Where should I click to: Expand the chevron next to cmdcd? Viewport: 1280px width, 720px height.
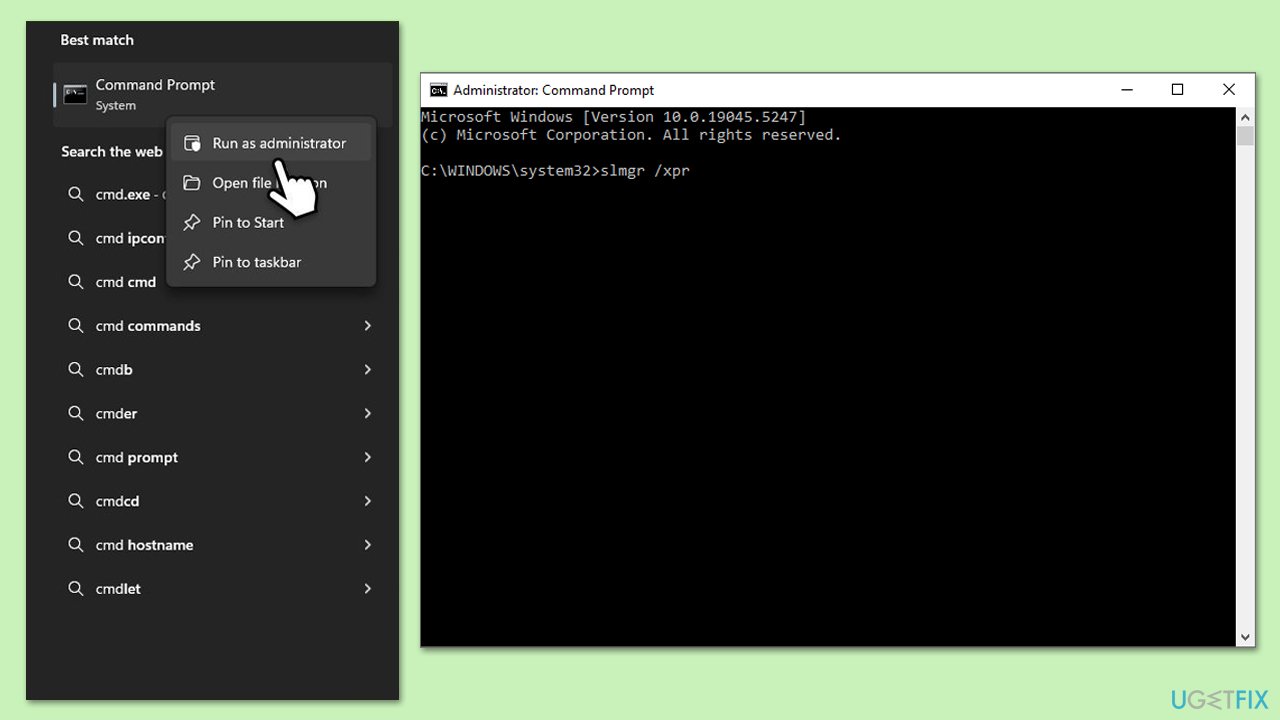coord(367,501)
